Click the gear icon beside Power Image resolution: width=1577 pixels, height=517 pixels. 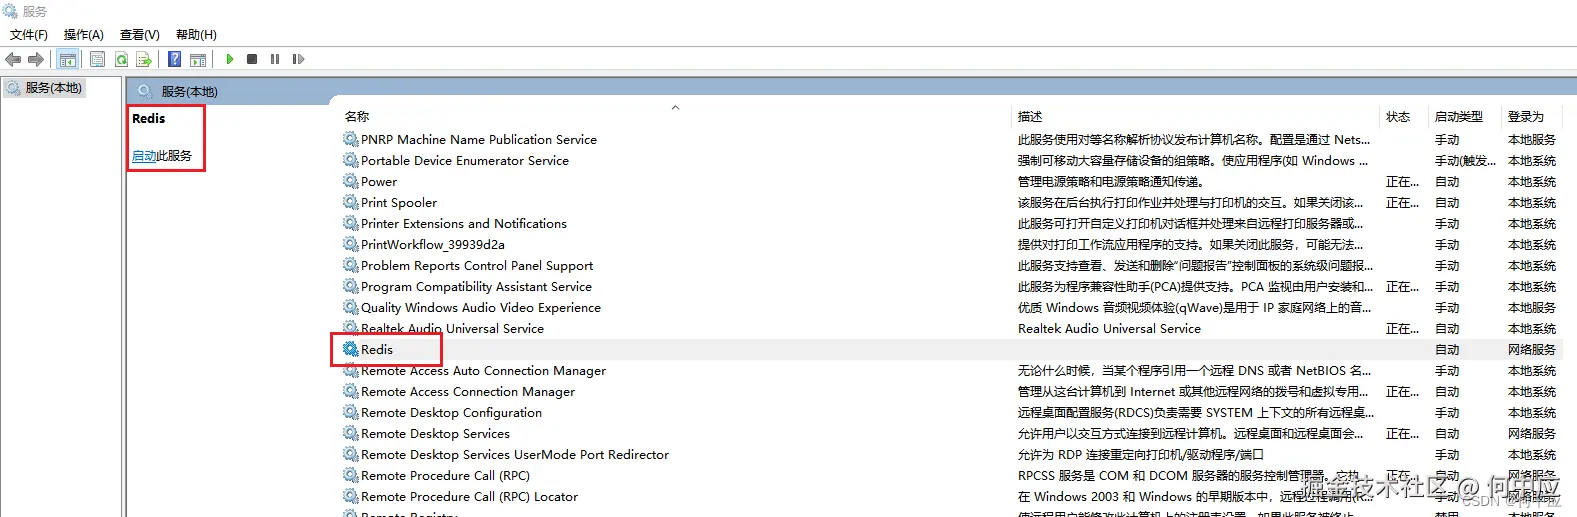tap(350, 181)
